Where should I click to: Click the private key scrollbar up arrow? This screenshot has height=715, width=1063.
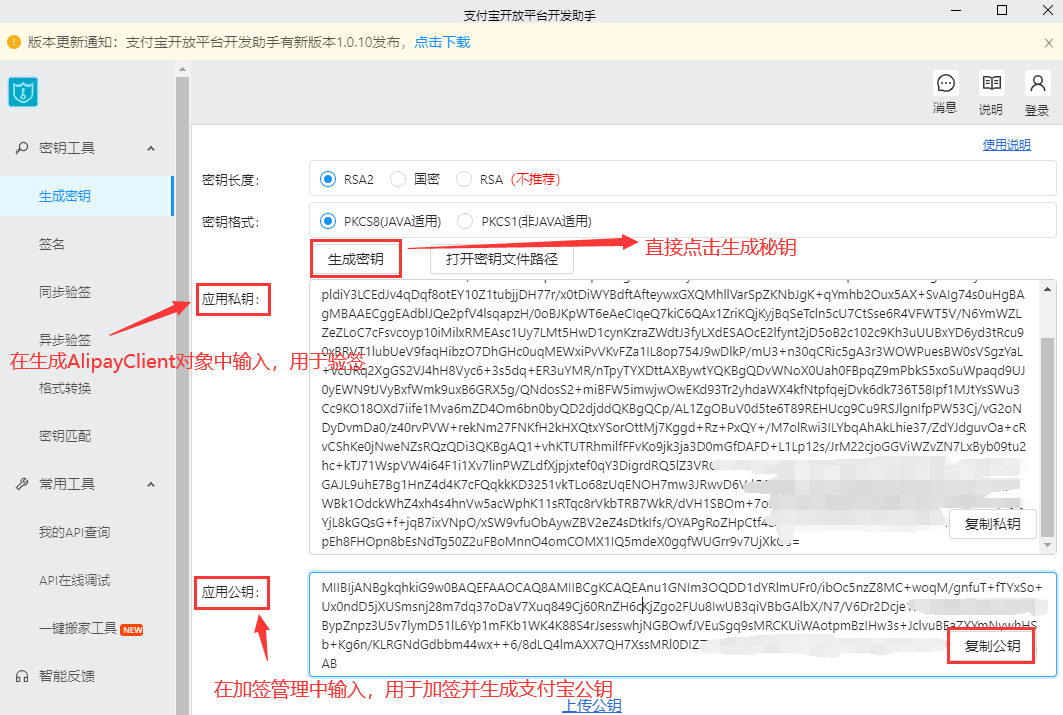1047,289
